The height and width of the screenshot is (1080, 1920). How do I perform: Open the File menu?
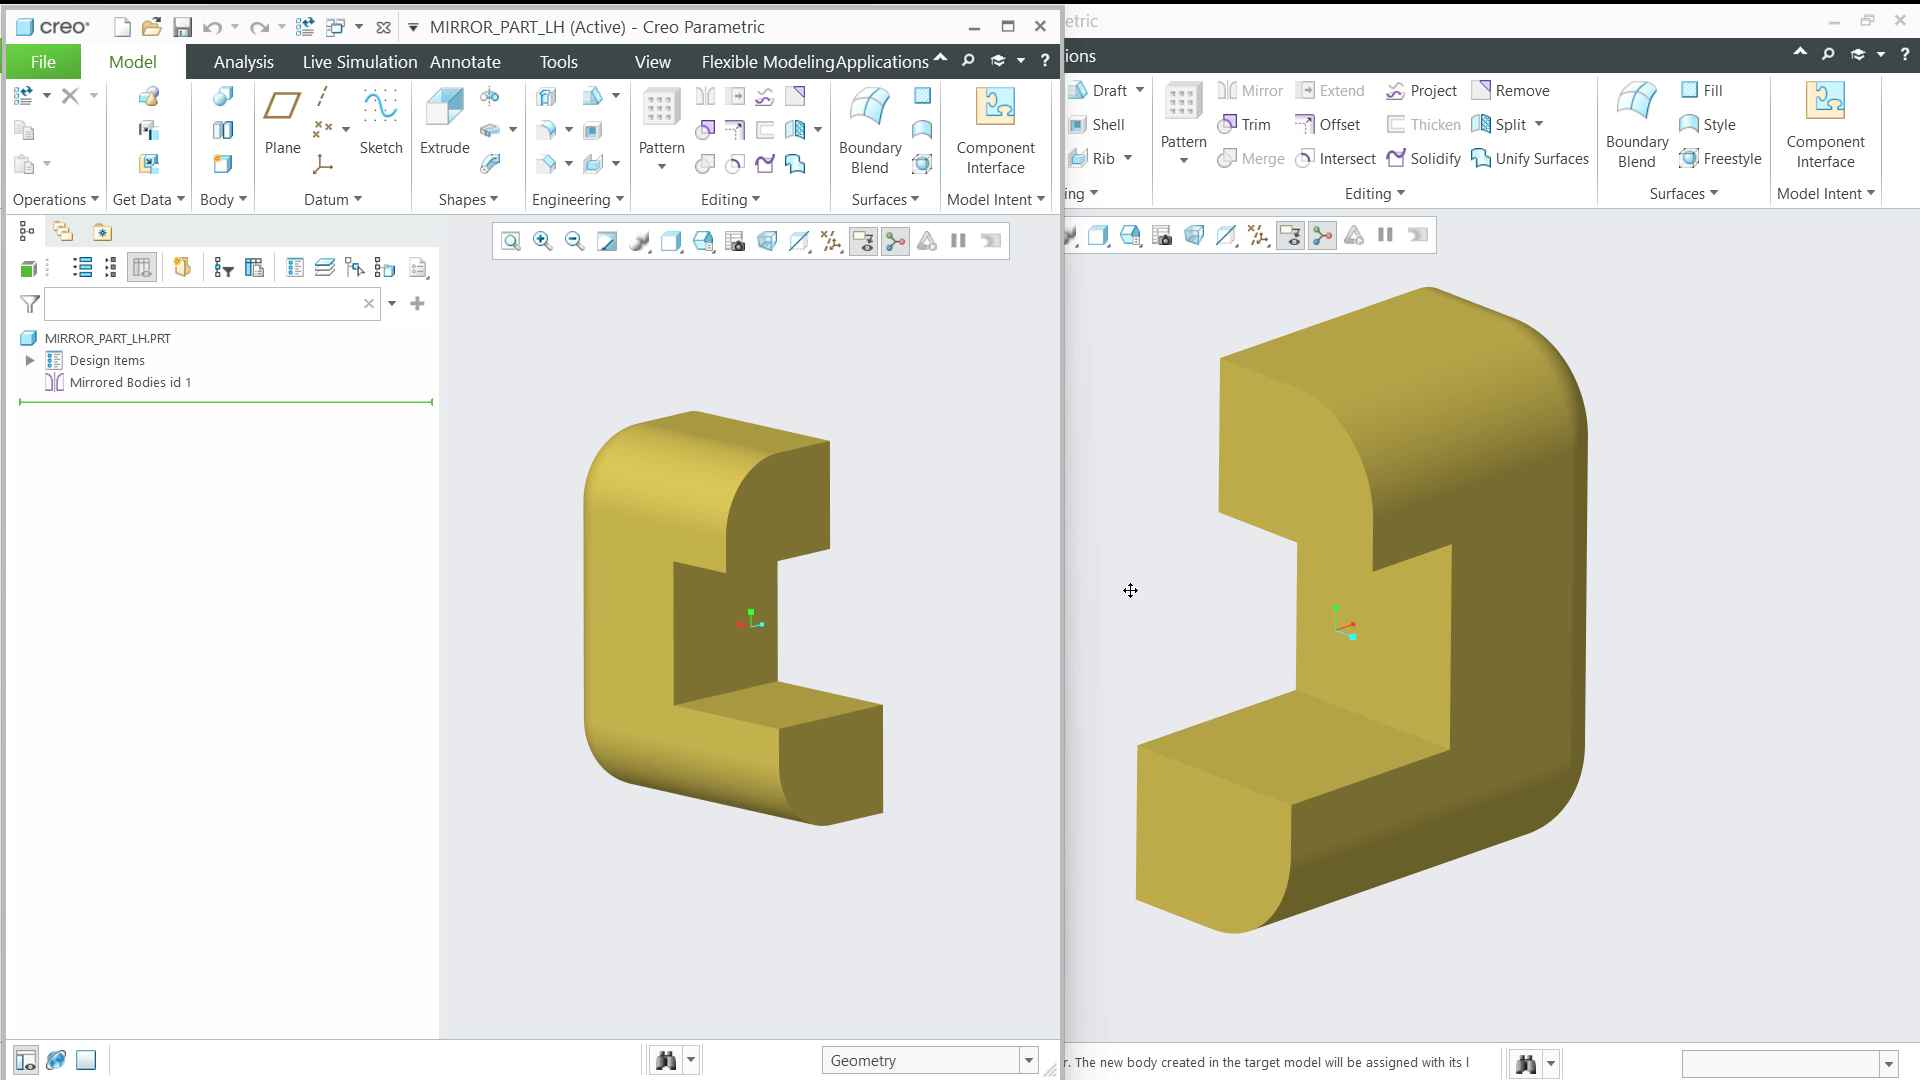tap(43, 62)
